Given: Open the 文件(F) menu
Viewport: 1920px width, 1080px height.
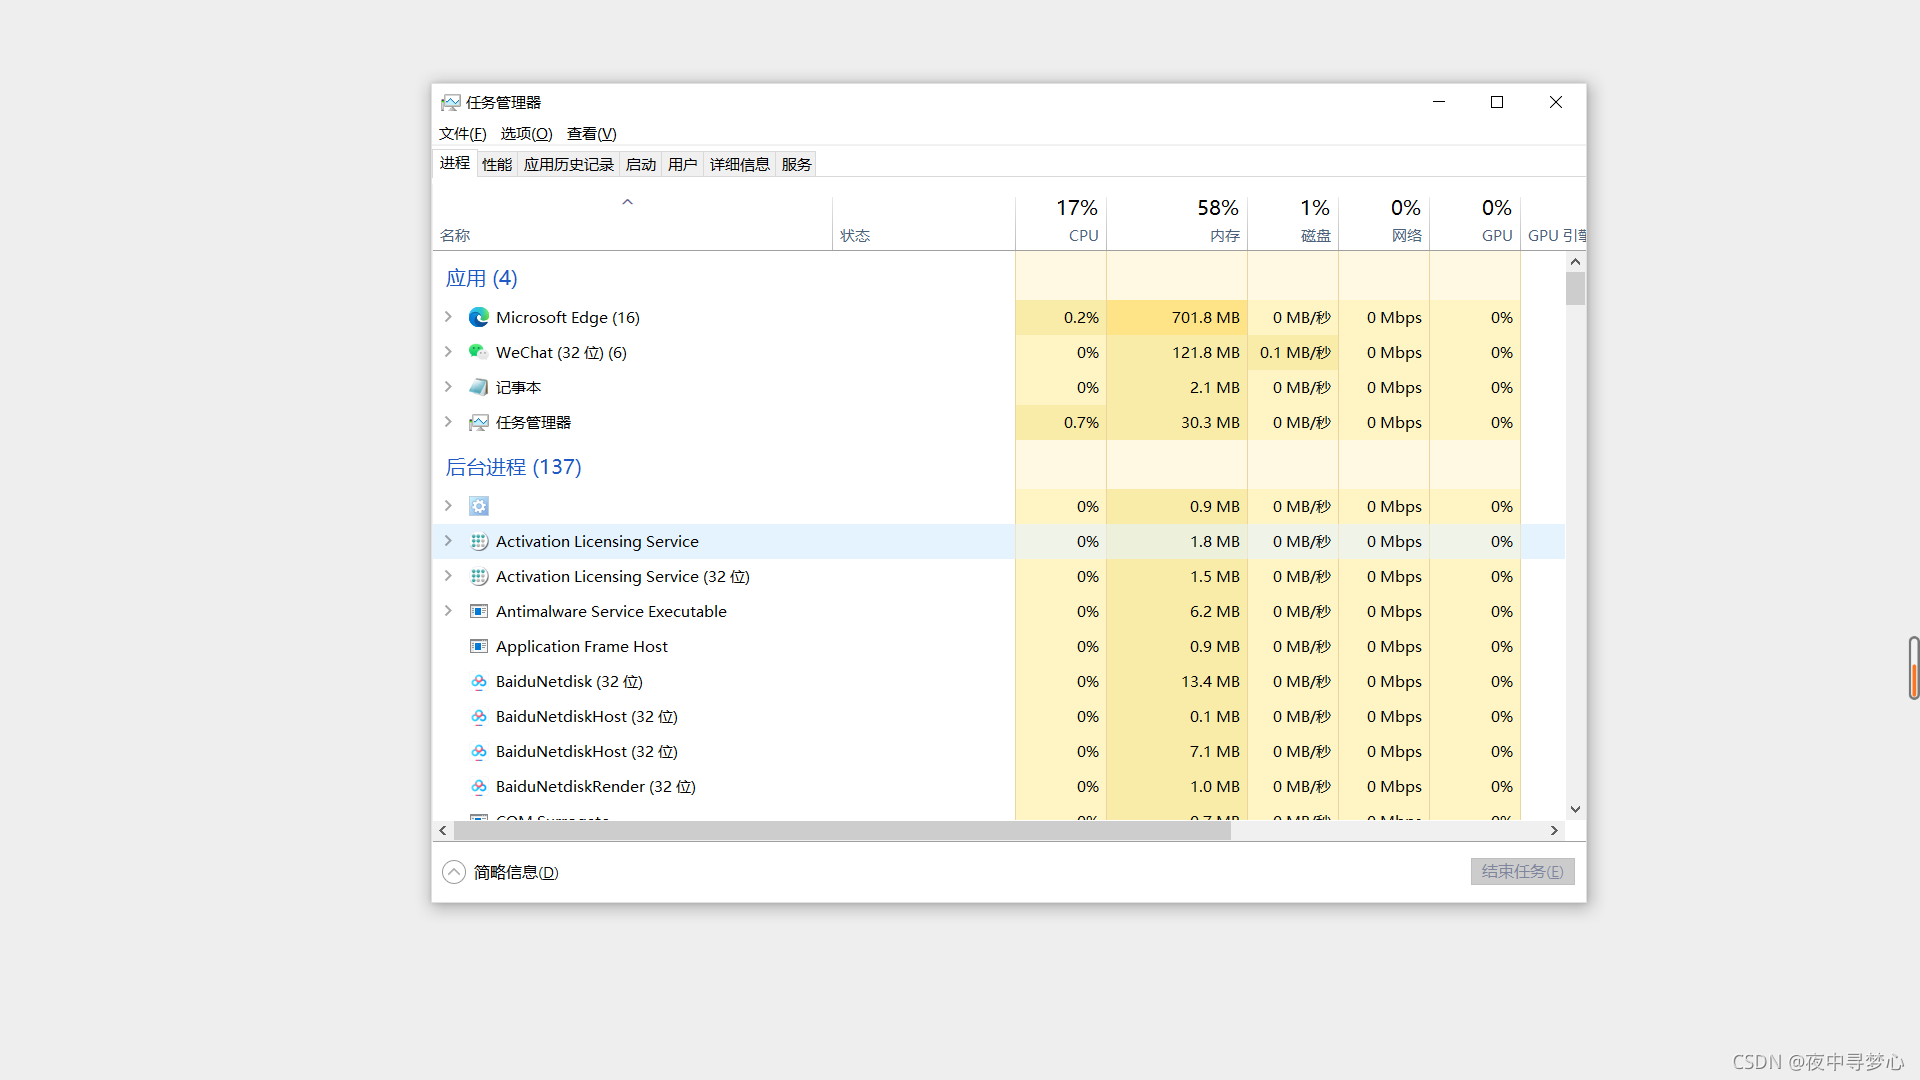Looking at the screenshot, I should (462, 133).
